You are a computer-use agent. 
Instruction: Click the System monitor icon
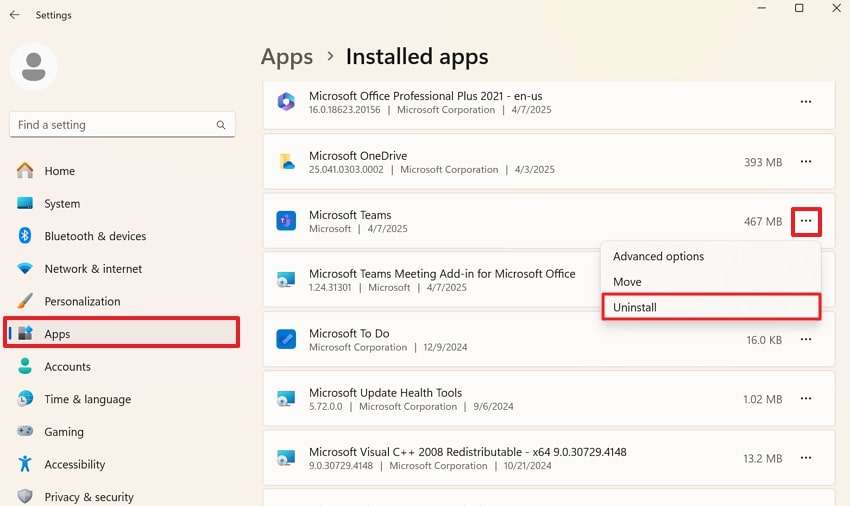[25, 203]
